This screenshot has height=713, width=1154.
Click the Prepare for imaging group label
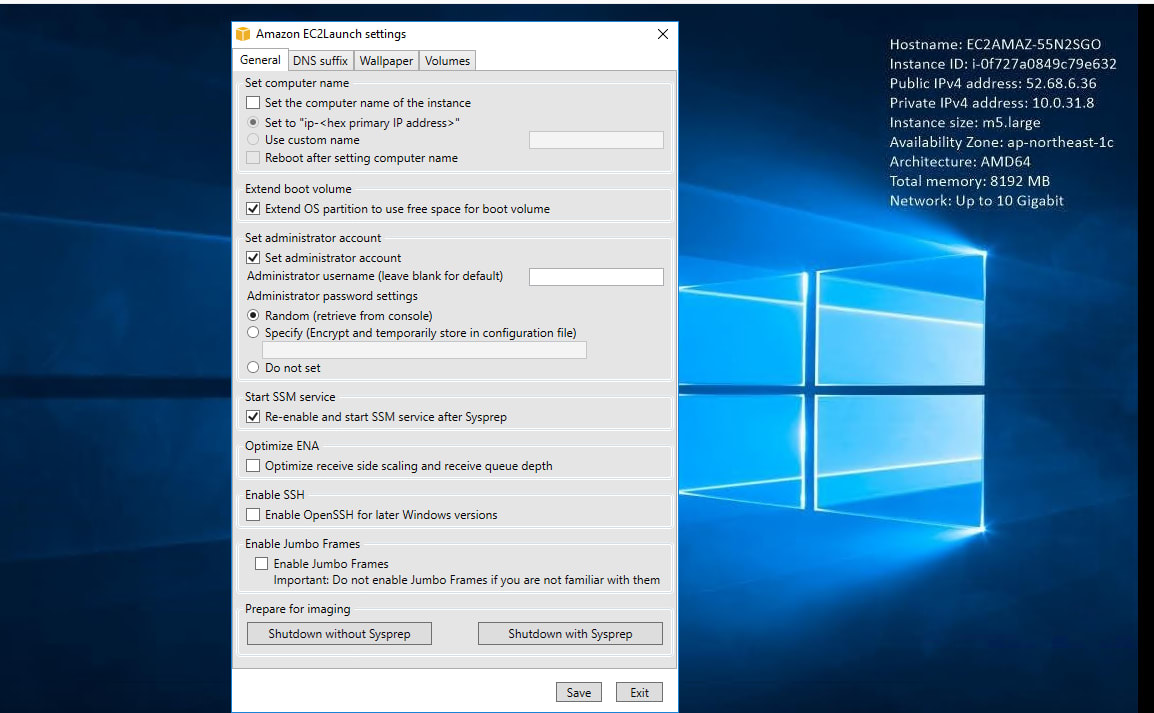pyautogui.click(x=297, y=609)
